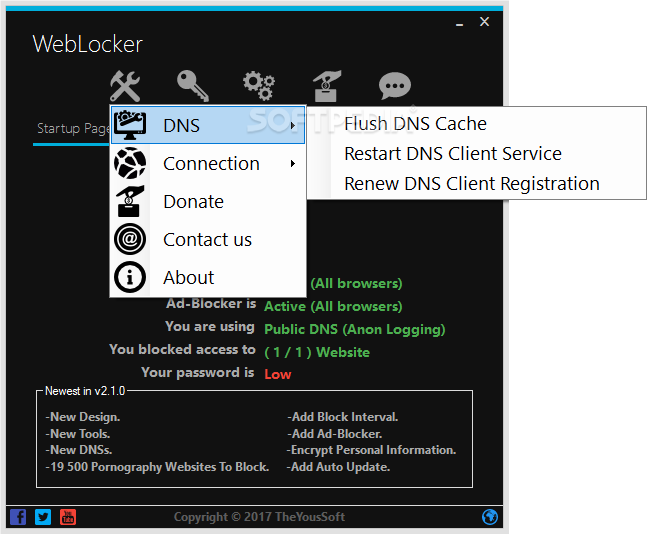Click the ( 1 / 1 ) Website count
647x534 pixels.
[317, 352]
